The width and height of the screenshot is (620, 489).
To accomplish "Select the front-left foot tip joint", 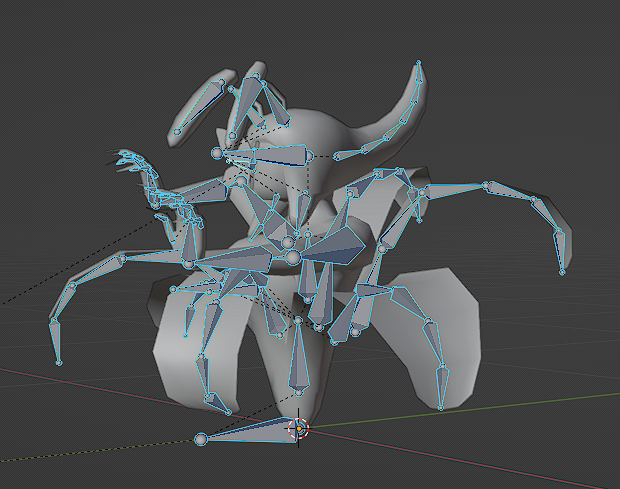I will 229,411.
